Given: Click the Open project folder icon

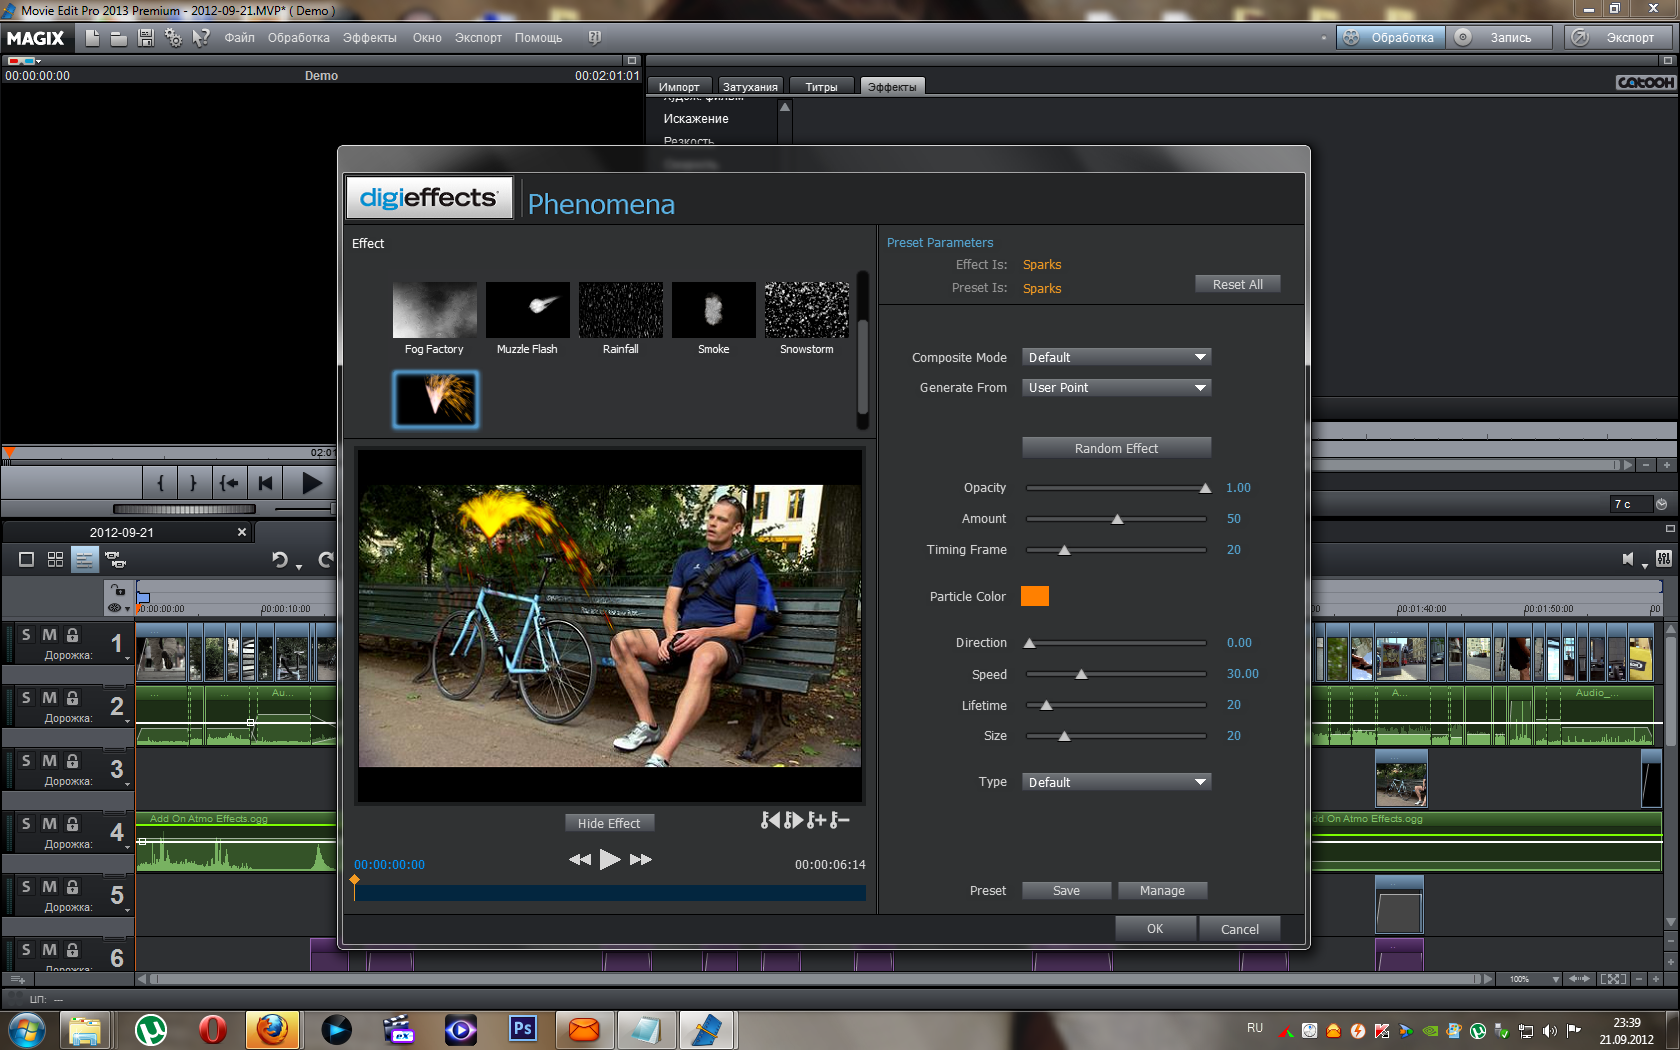Looking at the screenshot, I should tap(118, 38).
